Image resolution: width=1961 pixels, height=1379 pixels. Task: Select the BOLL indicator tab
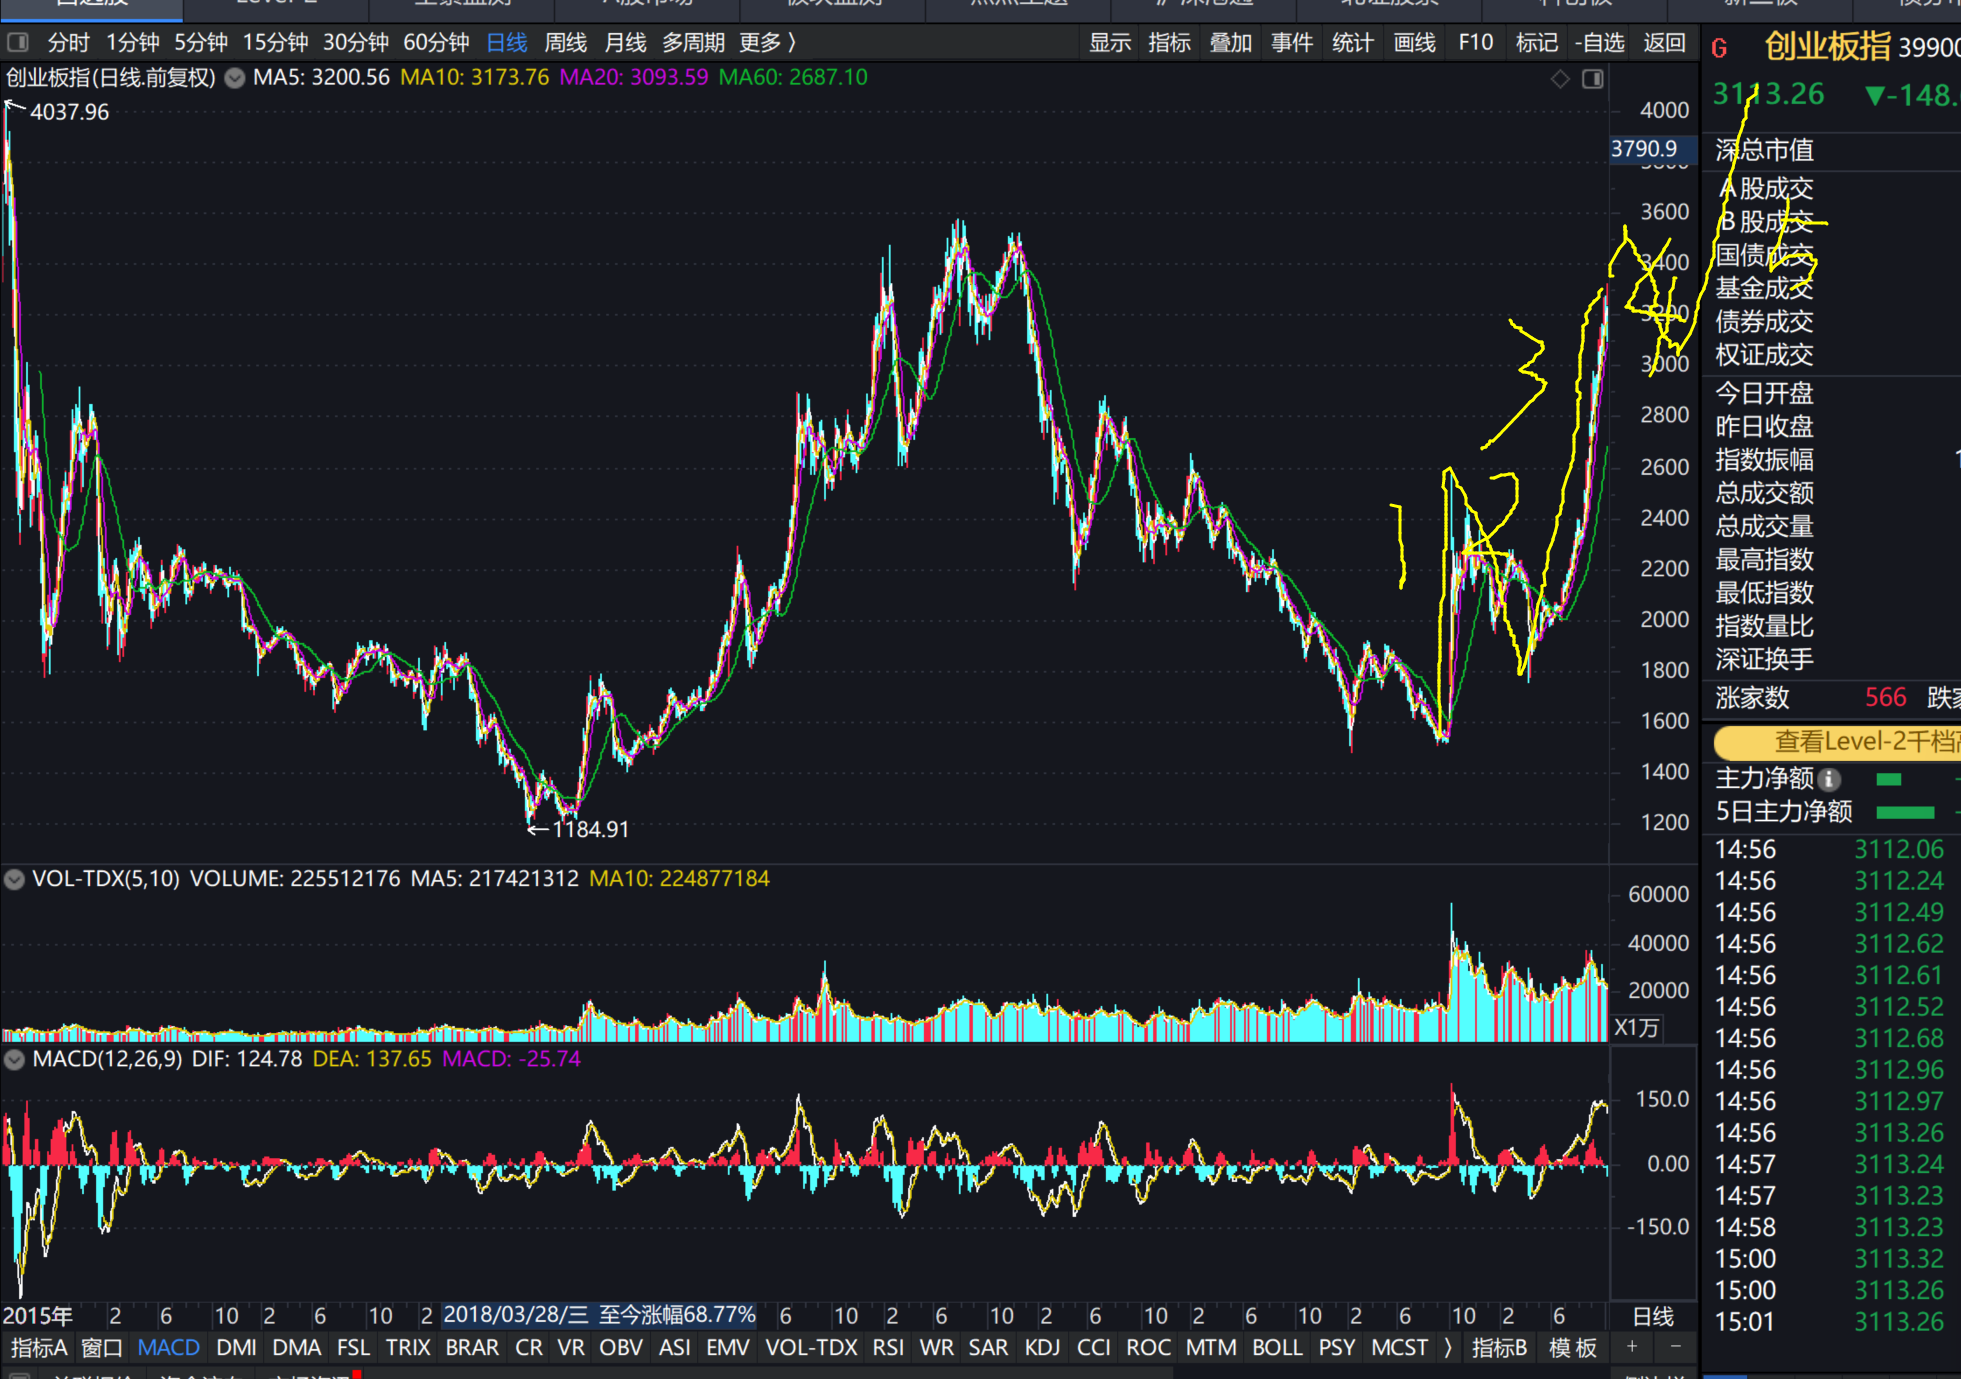tap(1276, 1347)
